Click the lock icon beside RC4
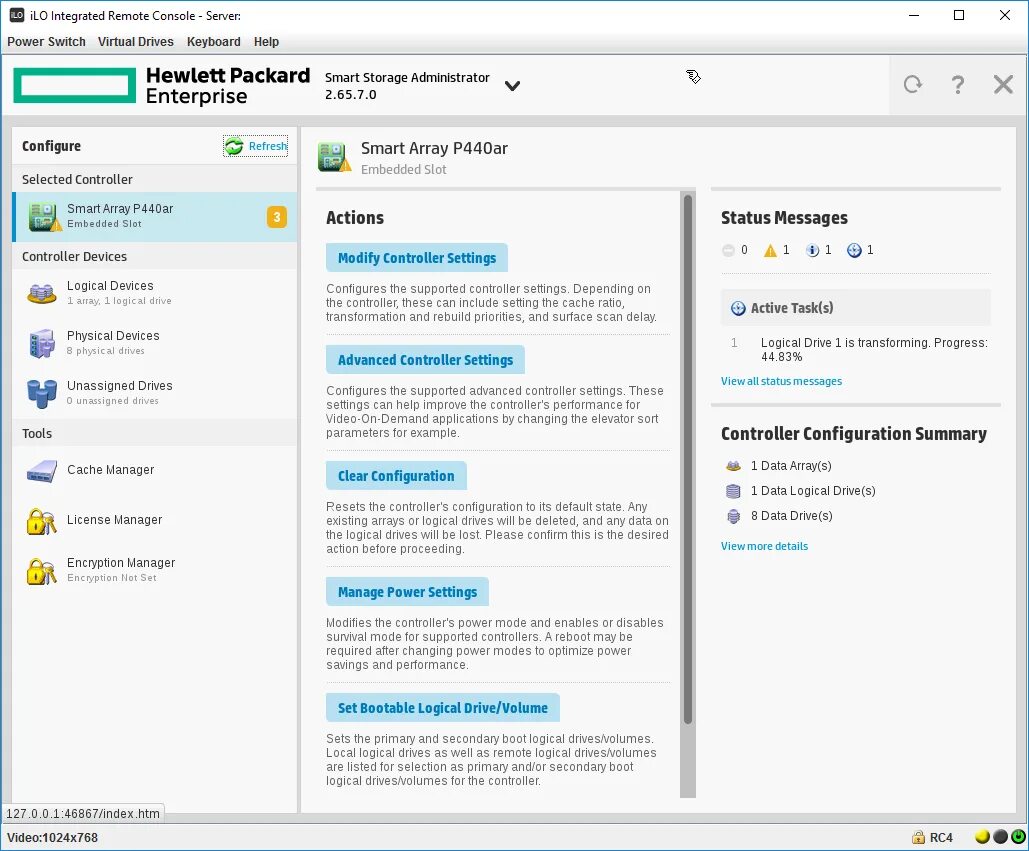 [918, 837]
